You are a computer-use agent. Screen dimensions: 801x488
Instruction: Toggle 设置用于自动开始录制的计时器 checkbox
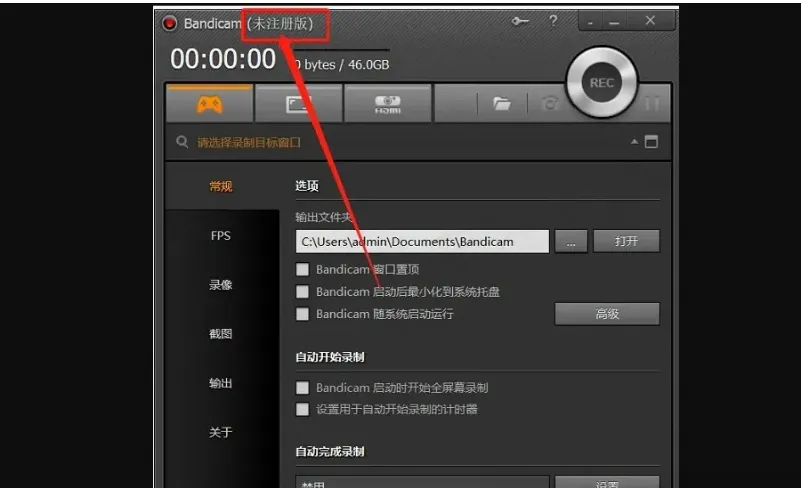(x=302, y=409)
